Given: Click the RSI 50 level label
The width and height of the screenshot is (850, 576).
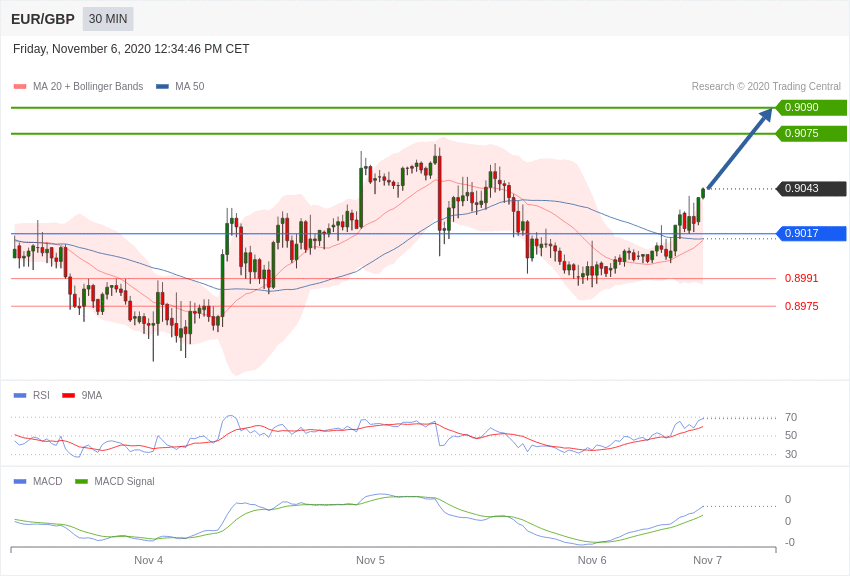Looking at the screenshot, I should coord(791,435).
